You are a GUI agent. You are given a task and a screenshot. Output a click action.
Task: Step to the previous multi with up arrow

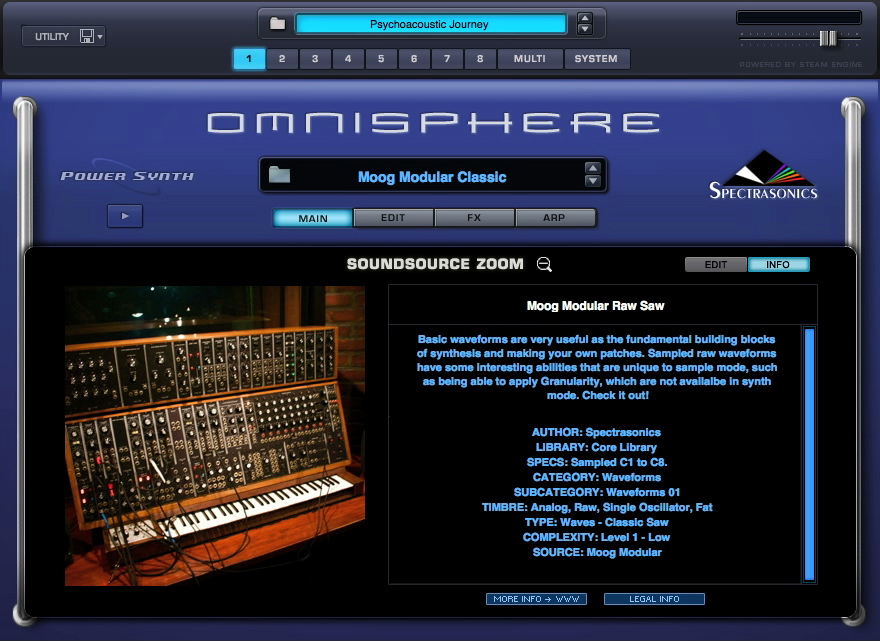coord(585,18)
